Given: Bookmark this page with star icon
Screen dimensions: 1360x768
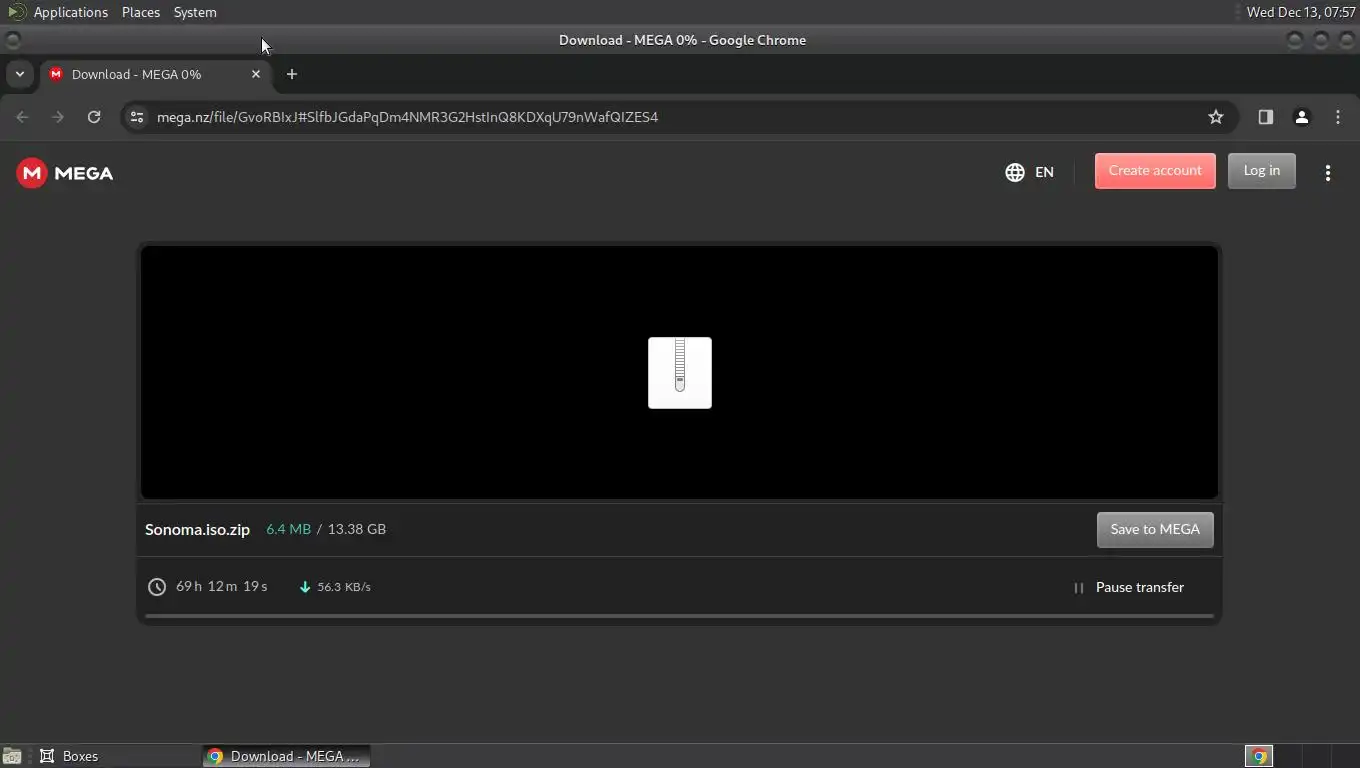Looking at the screenshot, I should click(x=1216, y=117).
